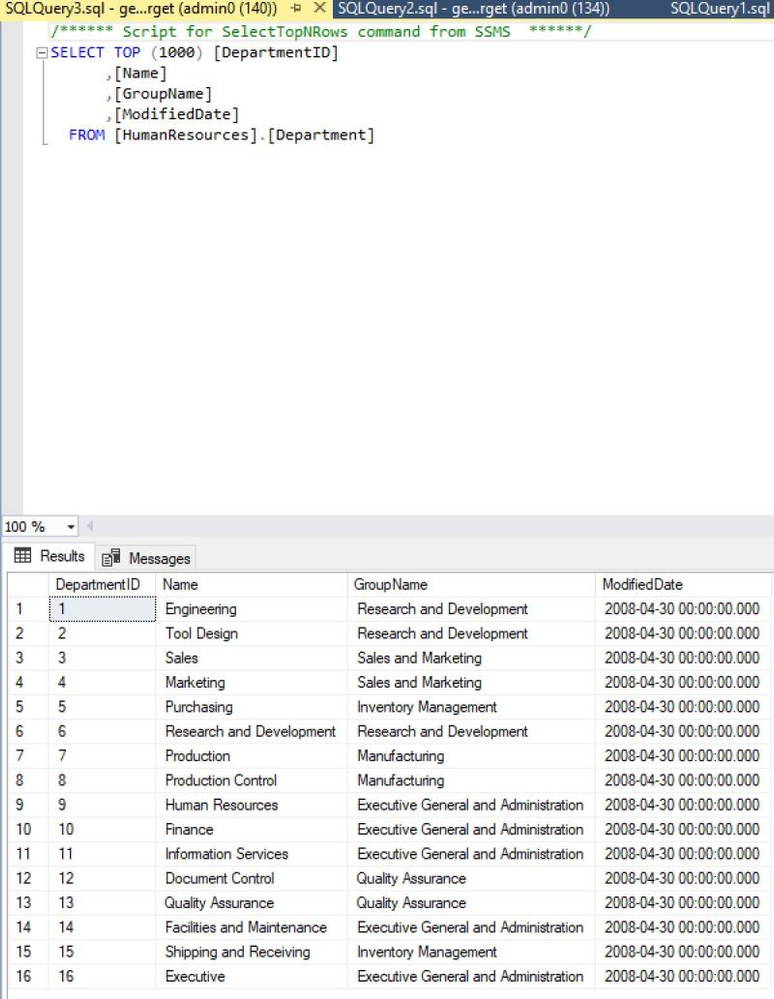Collapse the SELECT statement outline
The image size is (774, 999).
(41, 53)
